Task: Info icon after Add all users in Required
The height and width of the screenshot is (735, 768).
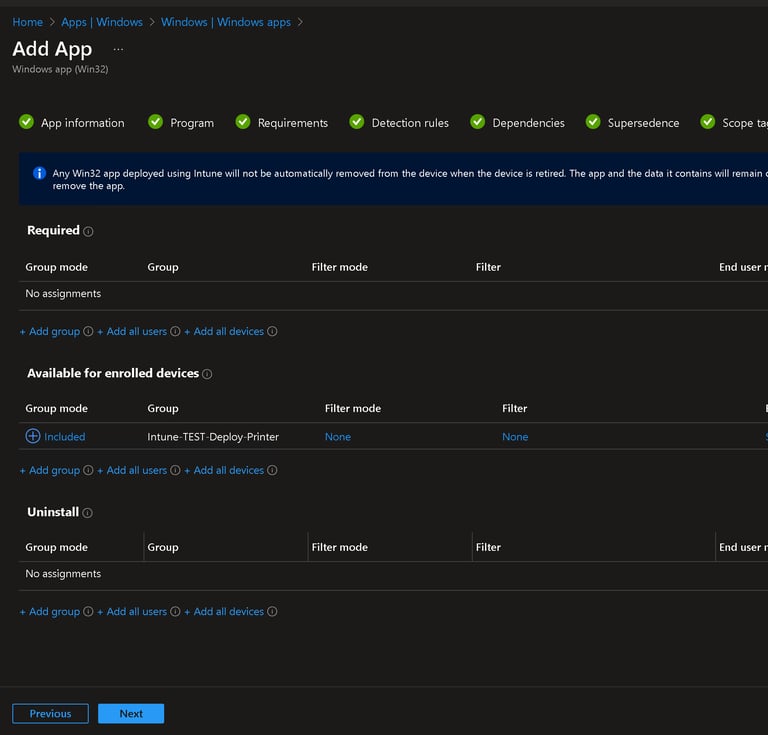Action: point(175,332)
